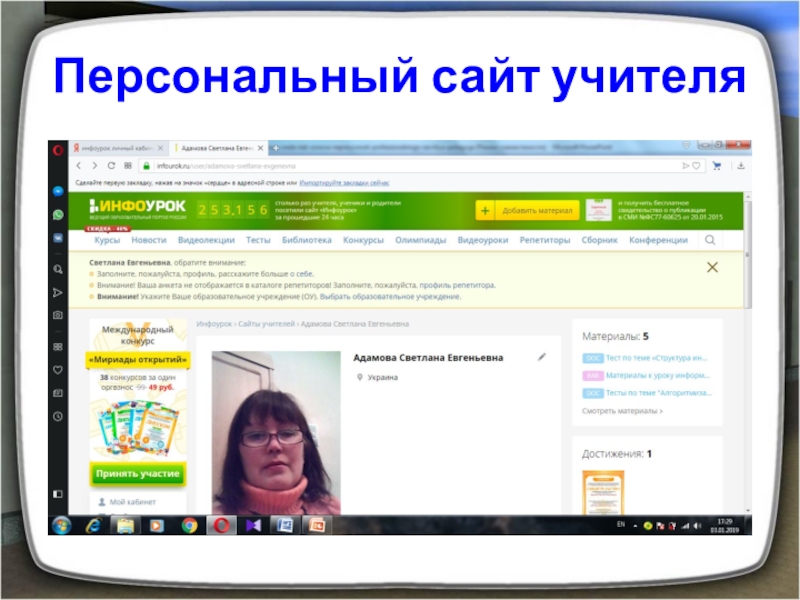Image resolution: width=800 pixels, height=600 pixels.
Task: Open Messenger in the Opera sidebar
Action: pos(58,191)
